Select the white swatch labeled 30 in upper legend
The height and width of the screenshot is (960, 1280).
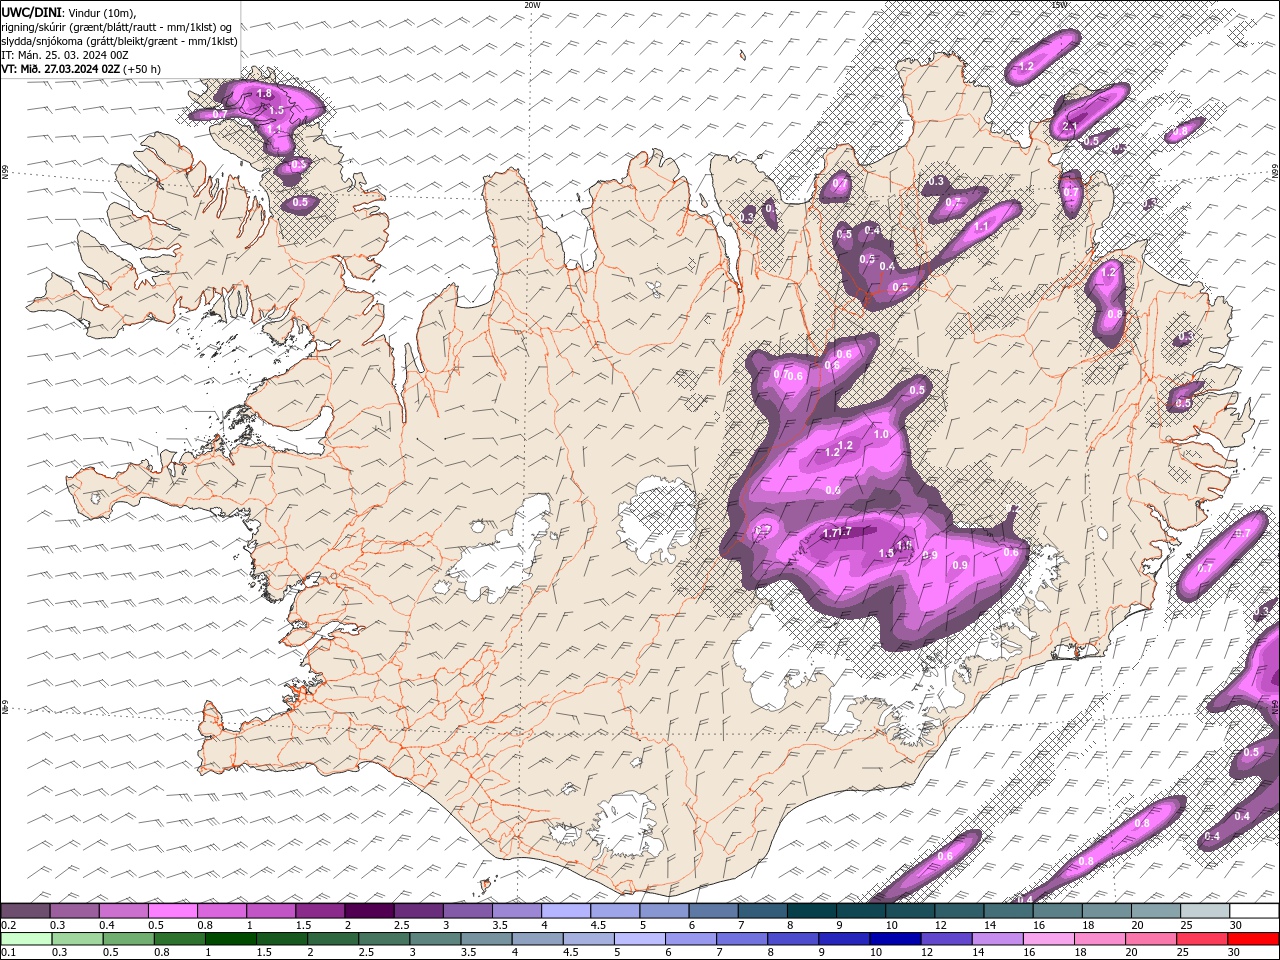pyautogui.click(x=1254, y=911)
